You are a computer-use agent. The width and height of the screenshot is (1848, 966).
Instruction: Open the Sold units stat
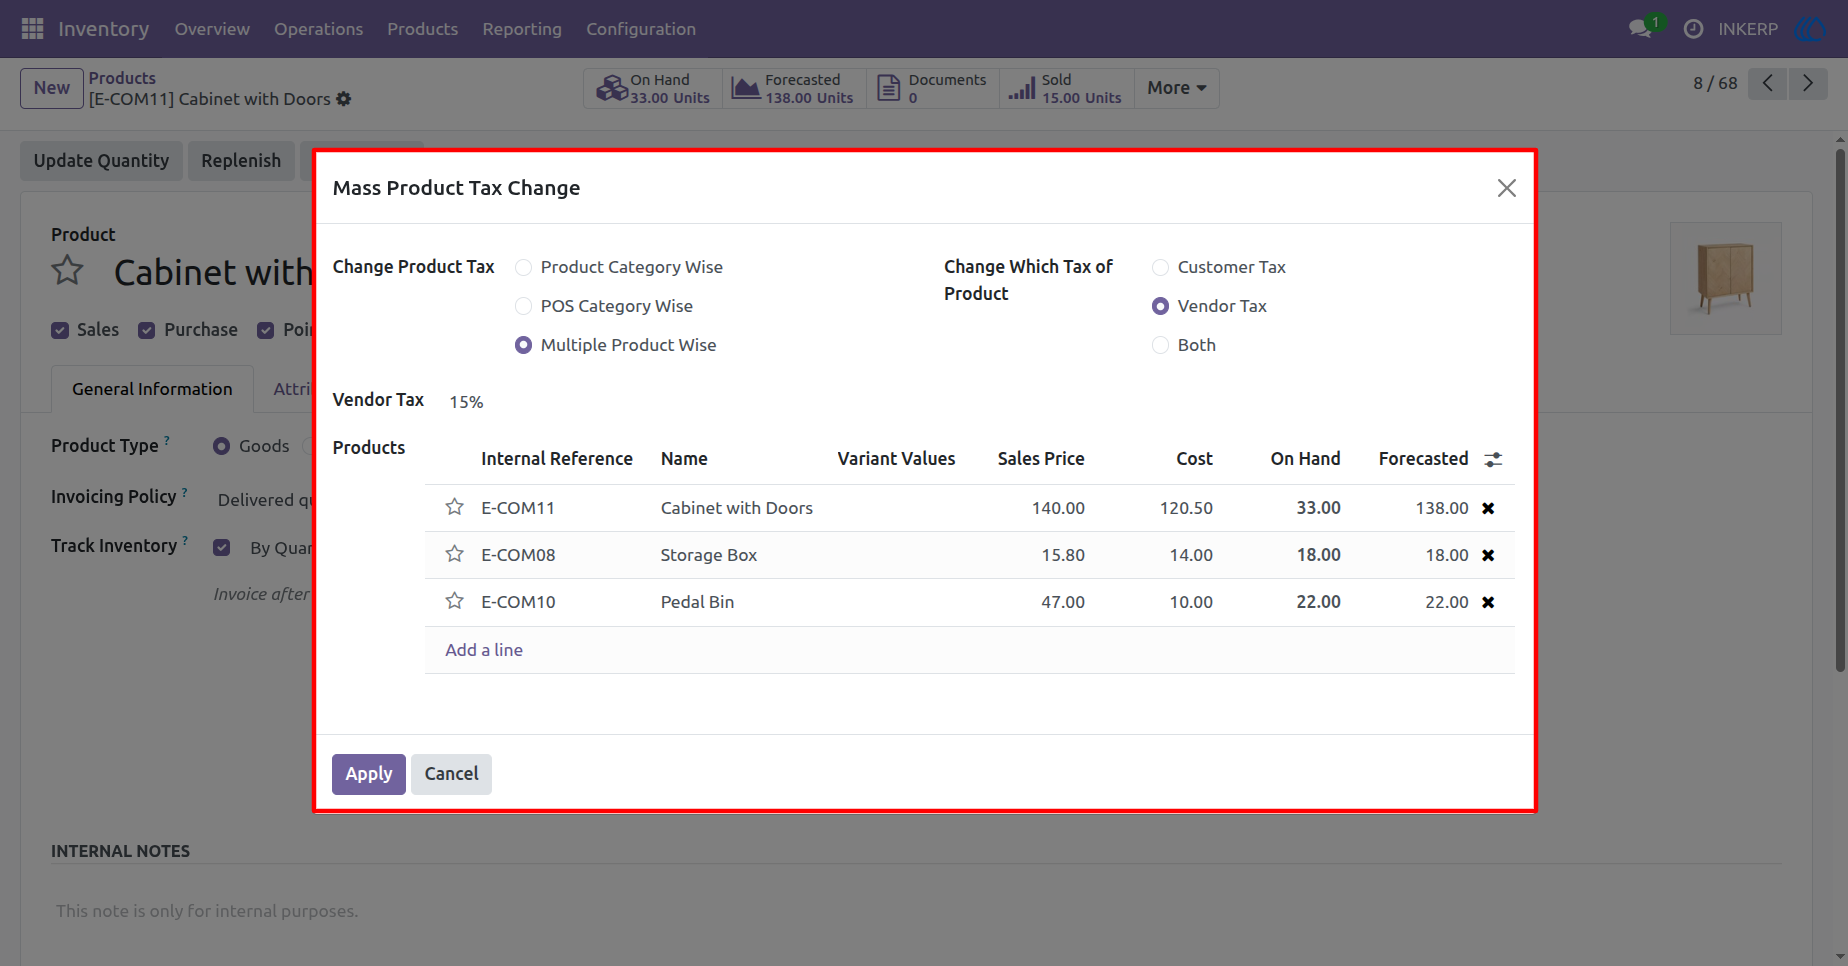(x=1066, y=88)
